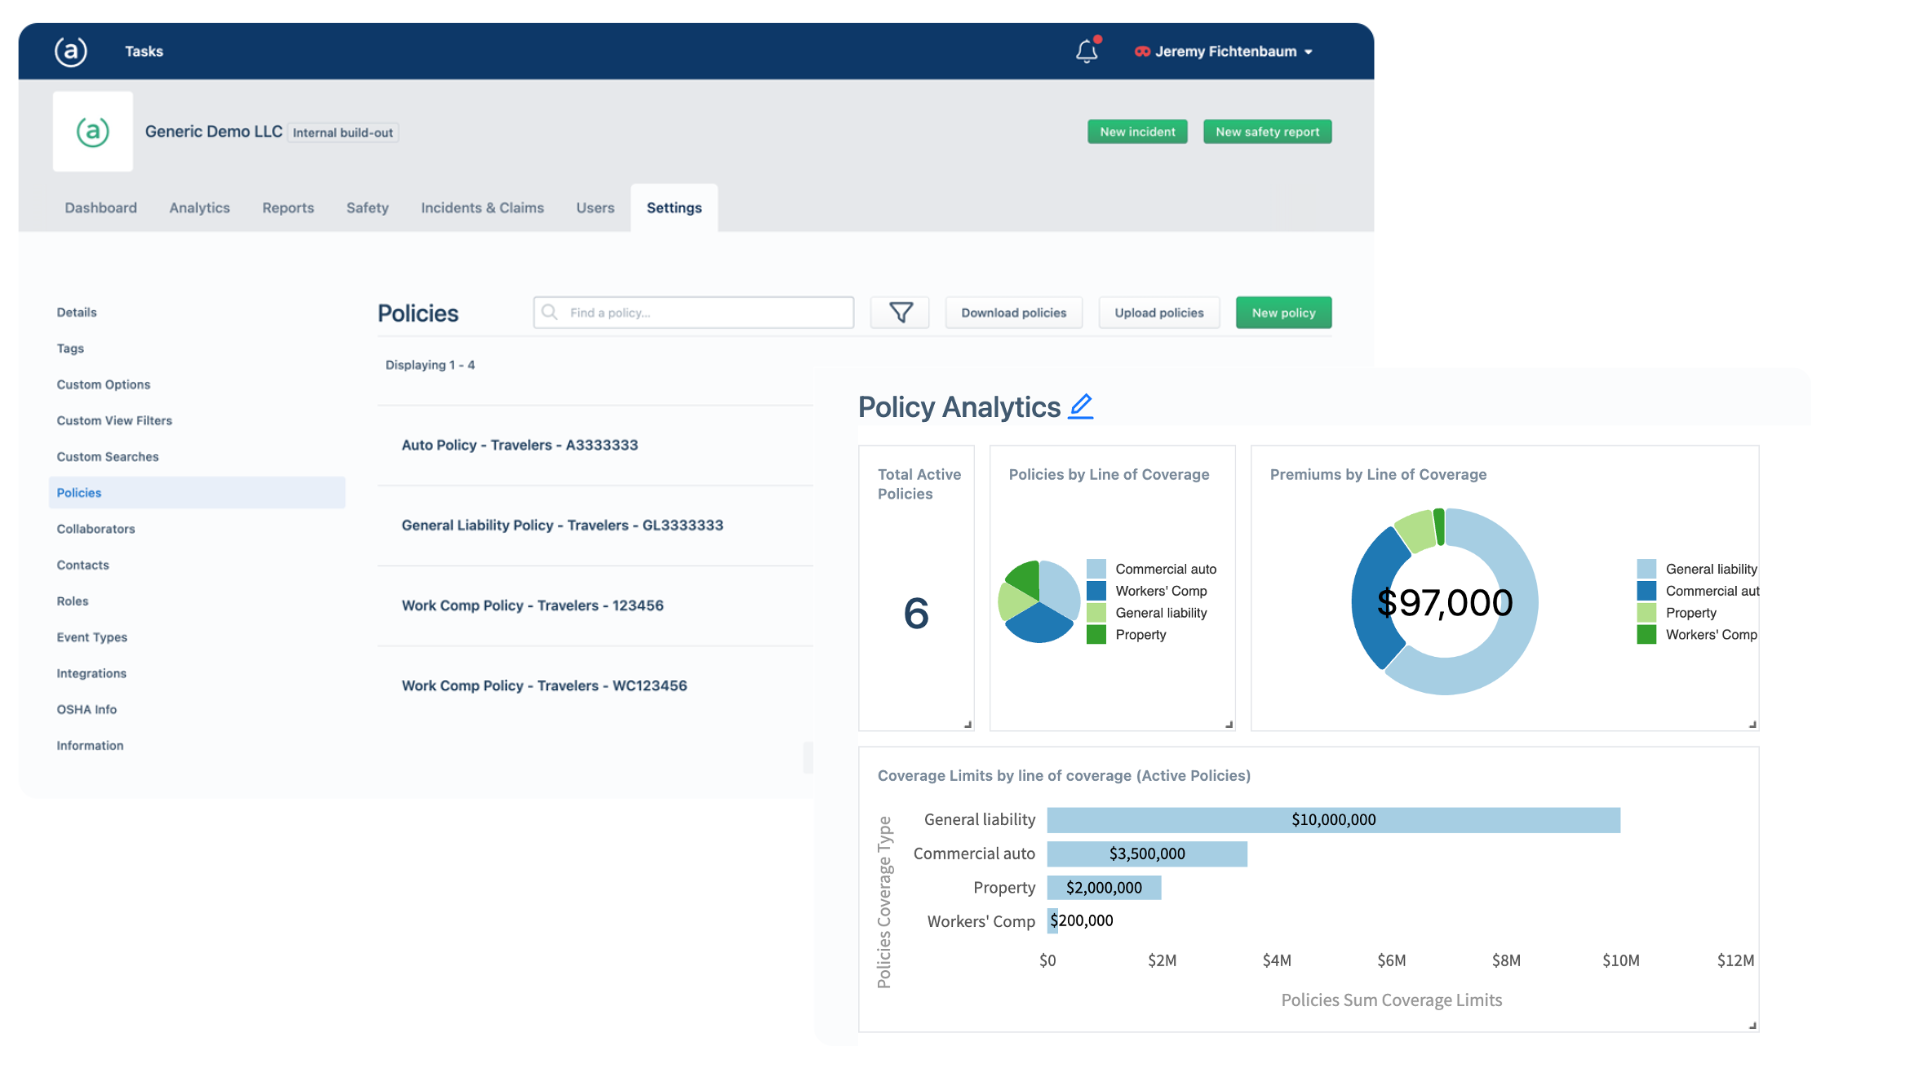
Task: Open OSHA Info settings
Action: 87,710
